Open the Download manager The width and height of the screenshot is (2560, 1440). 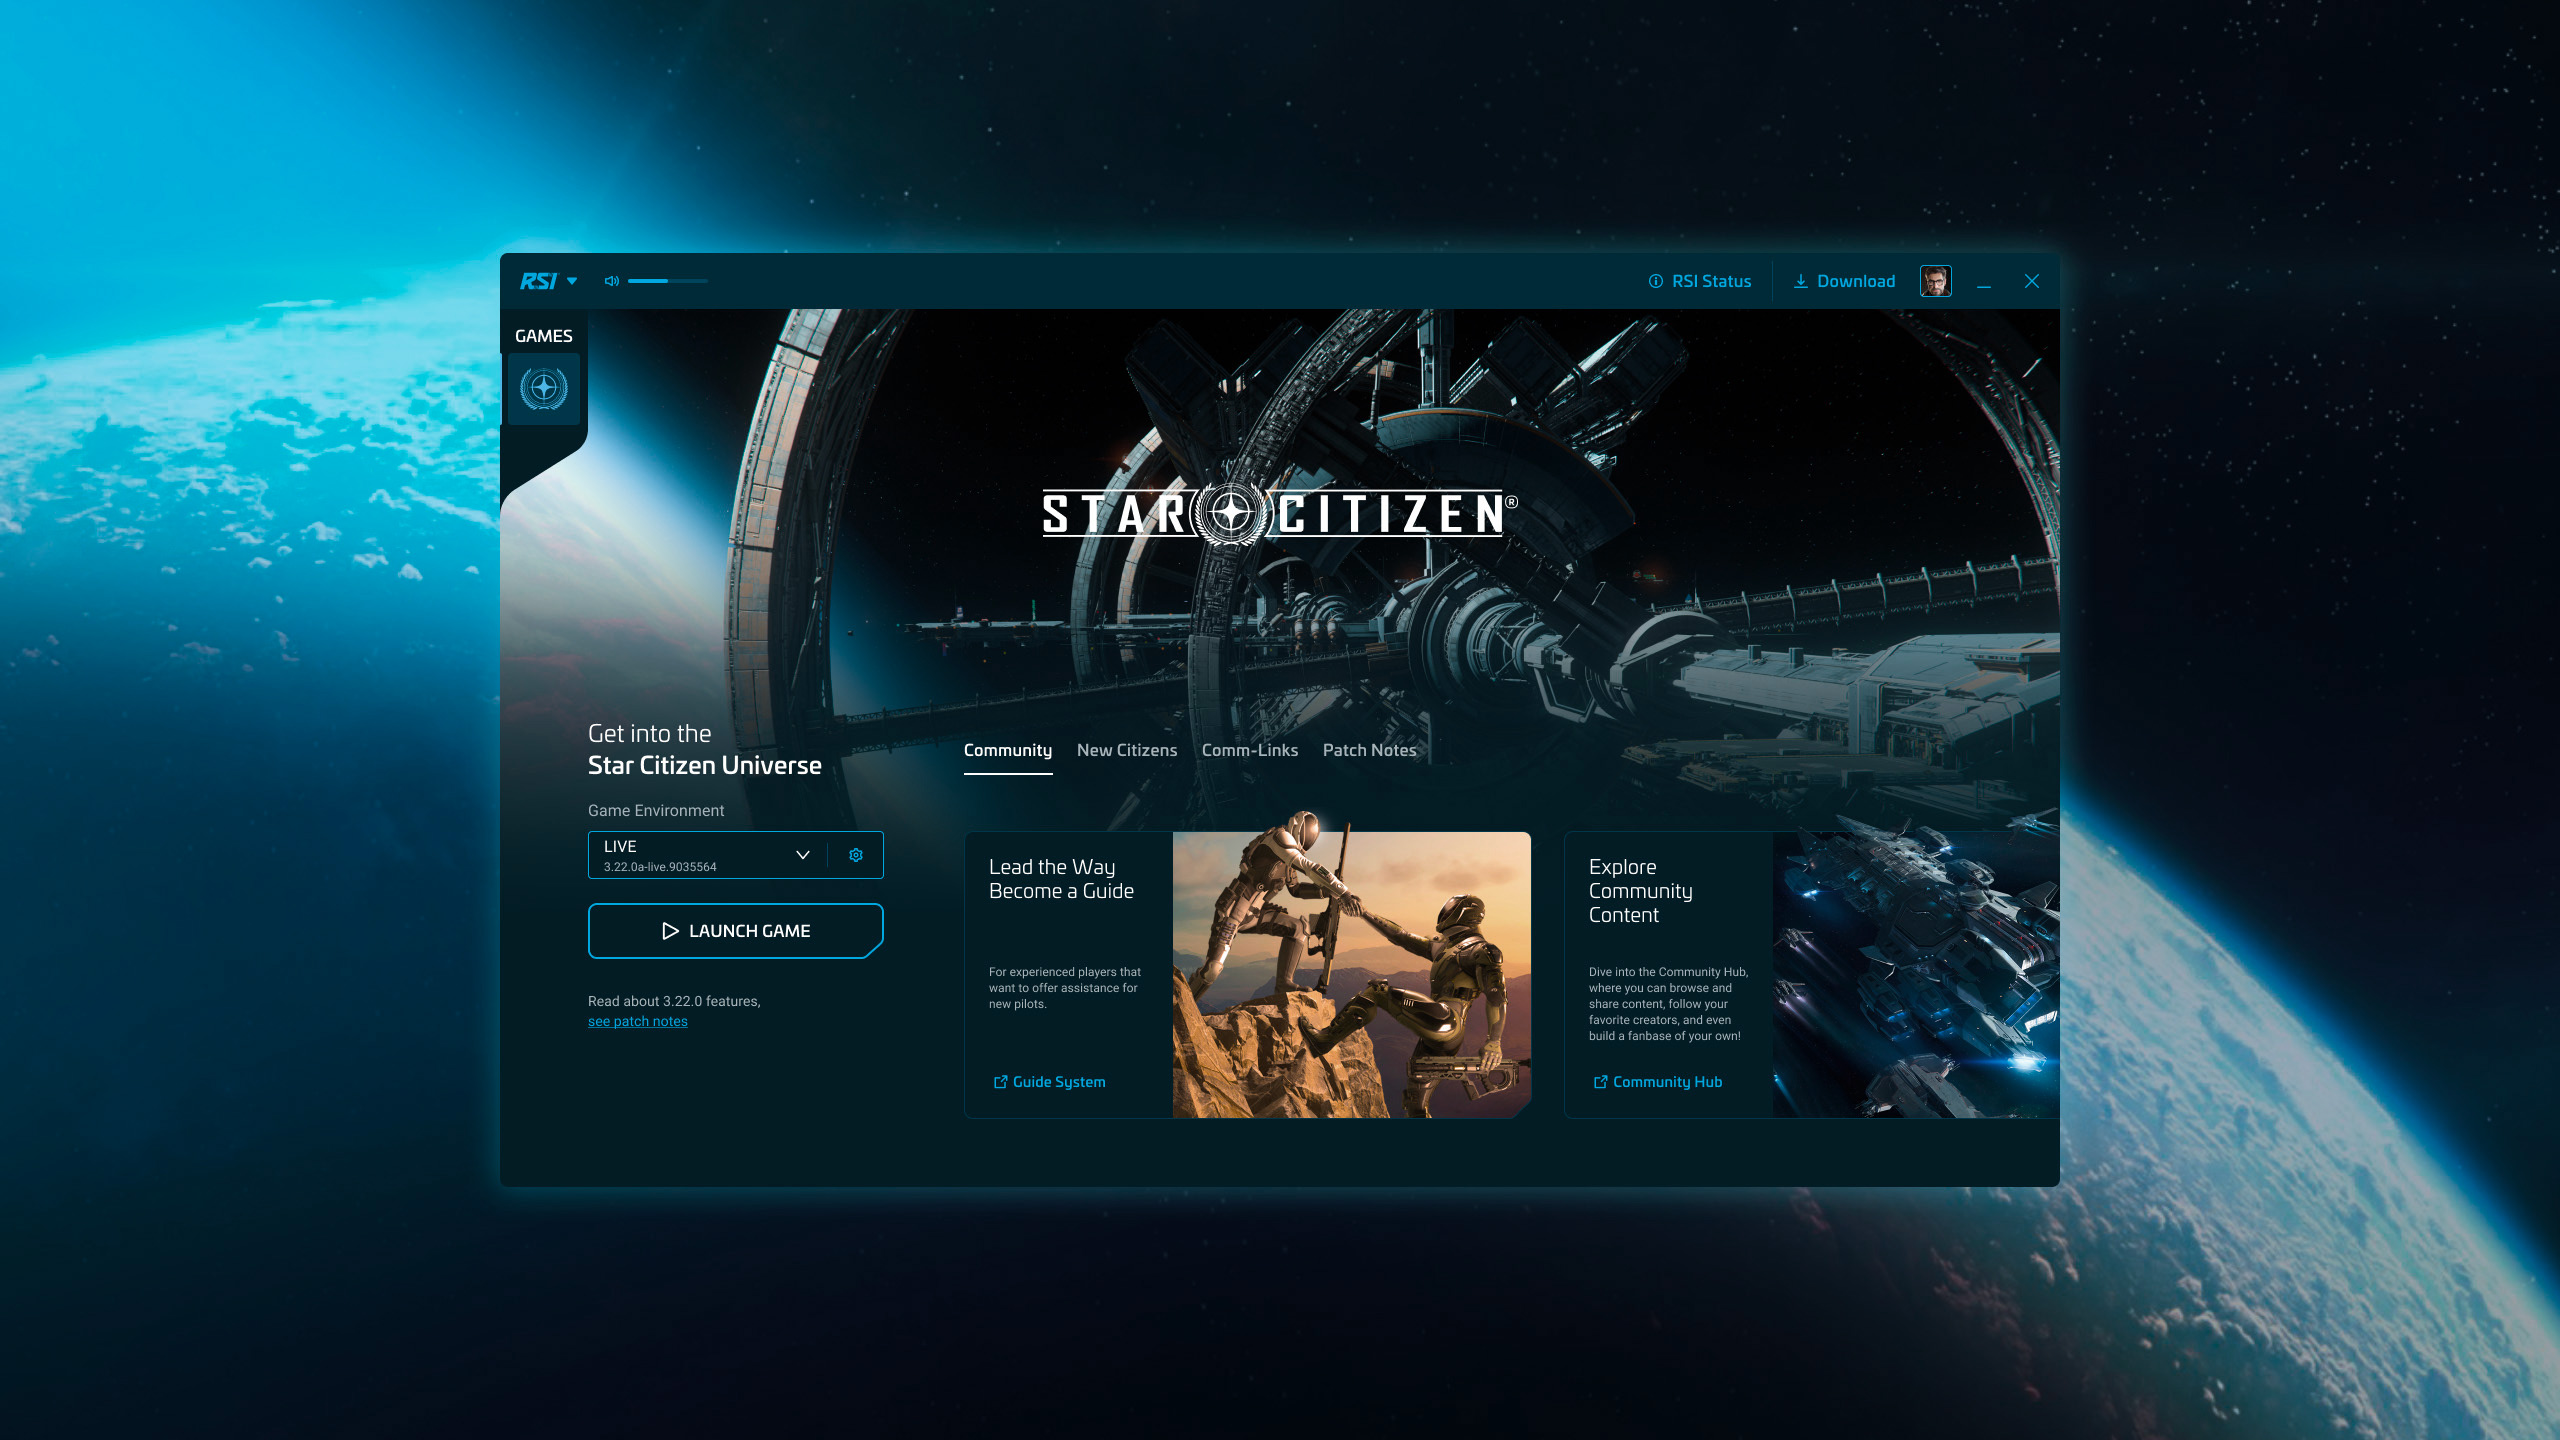pyautogui.click(x=1844, y=281)
